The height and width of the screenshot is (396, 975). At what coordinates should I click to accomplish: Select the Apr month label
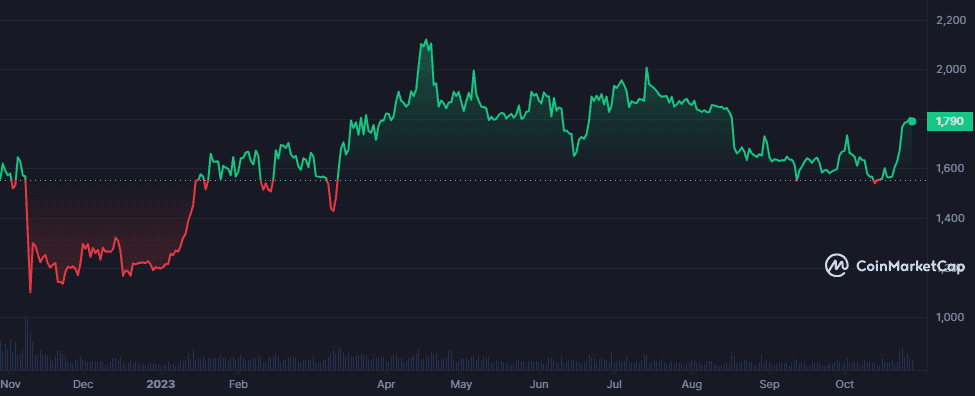click(386, 384)
